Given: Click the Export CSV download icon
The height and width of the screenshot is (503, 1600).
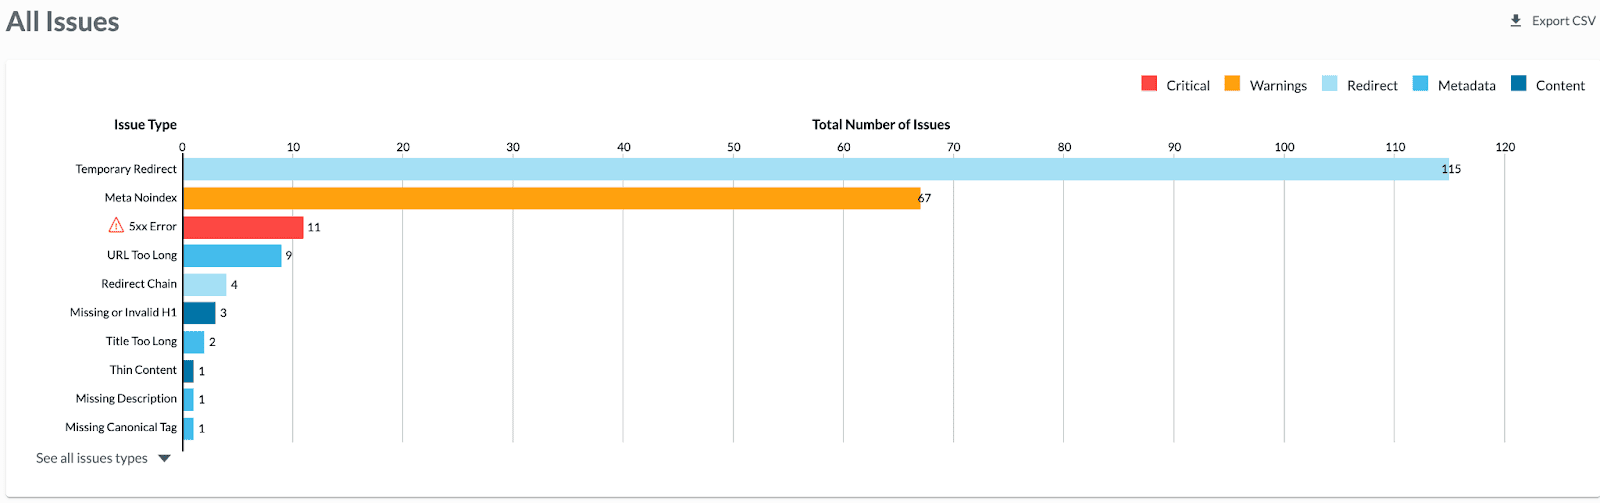Looking at the screenshot, I should [1515, 20].
